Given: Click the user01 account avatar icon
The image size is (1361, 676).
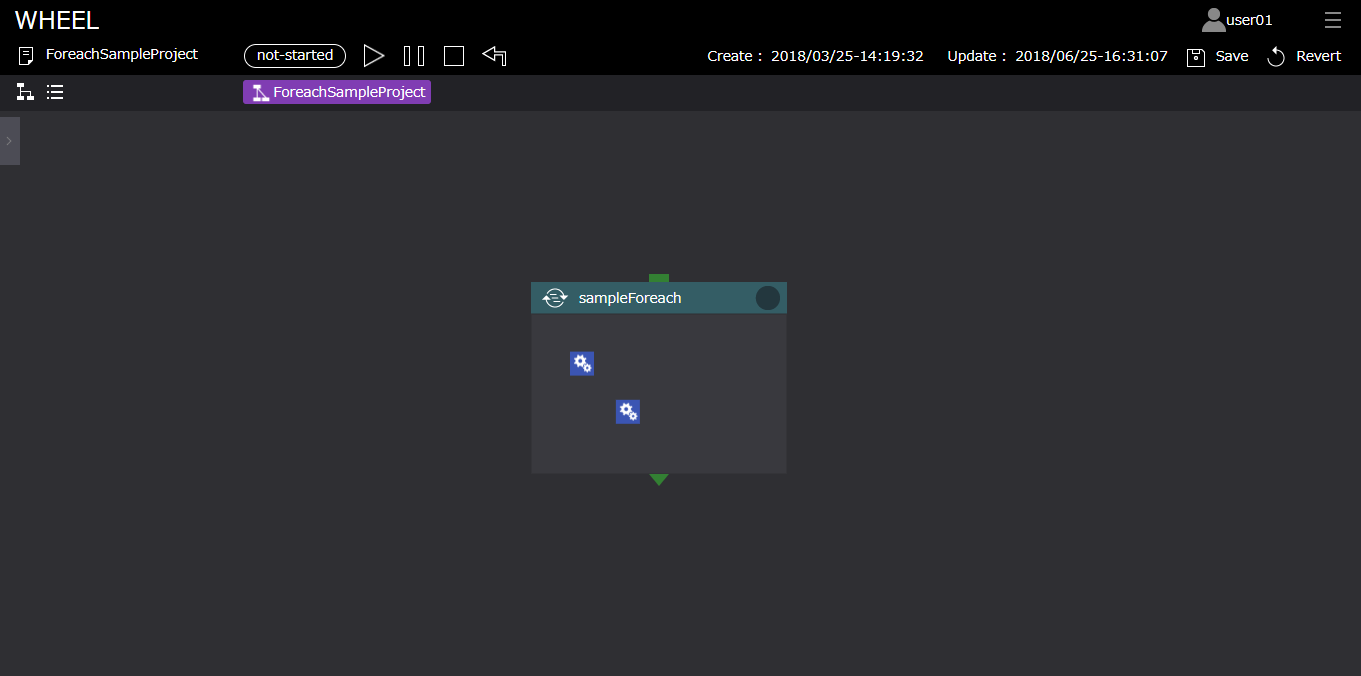Looking at the screenshot, I should click(x=1213, y=20).
